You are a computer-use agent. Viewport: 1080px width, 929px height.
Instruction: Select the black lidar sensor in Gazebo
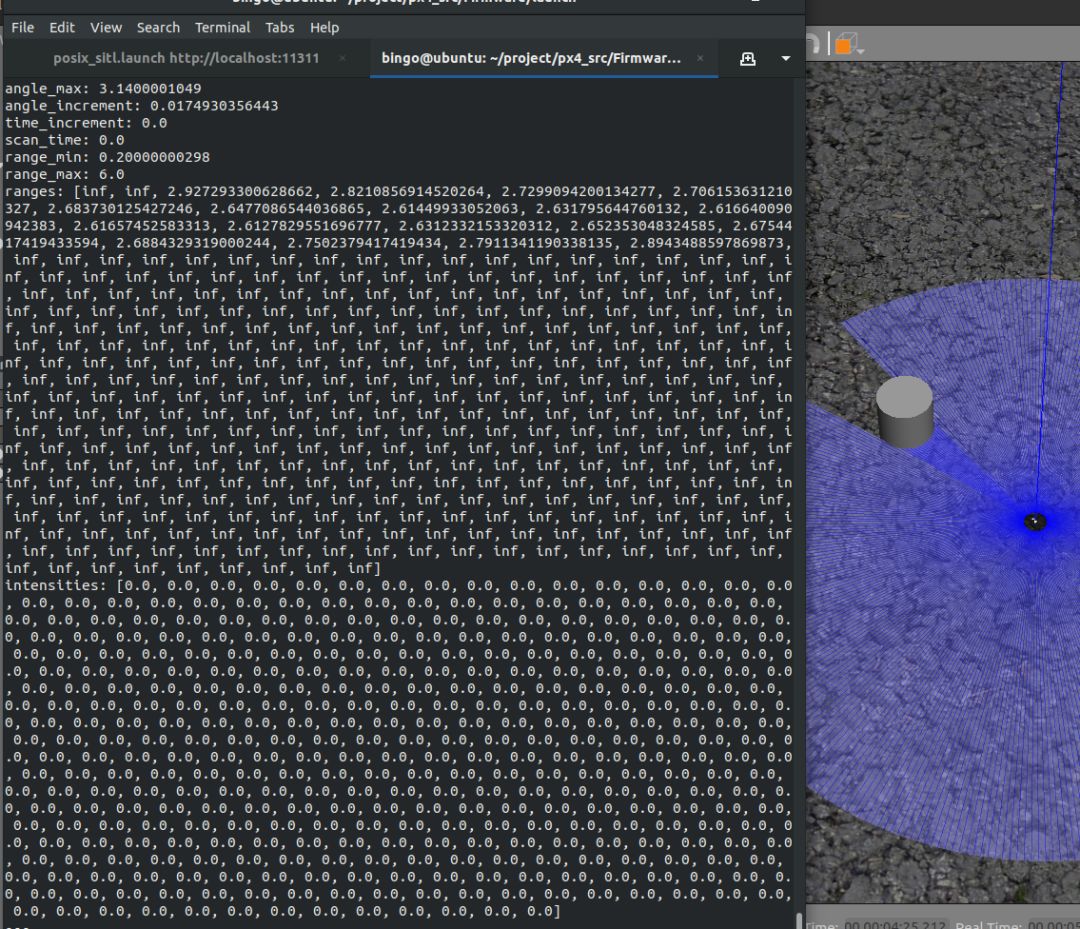[1035, 522]
